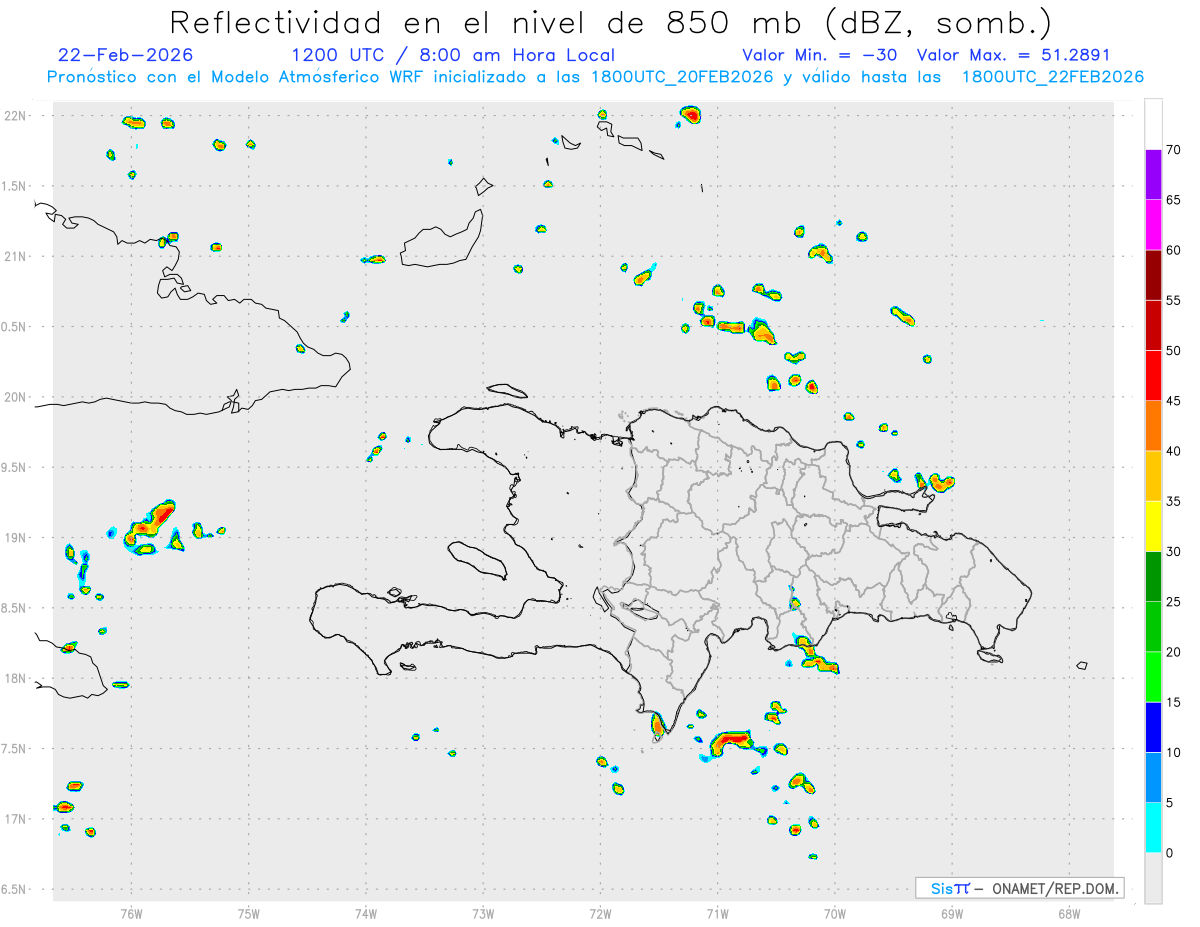The image size is (1200, 927).
Task: Click the '10' color bar label
Action: coord(1173,752)
